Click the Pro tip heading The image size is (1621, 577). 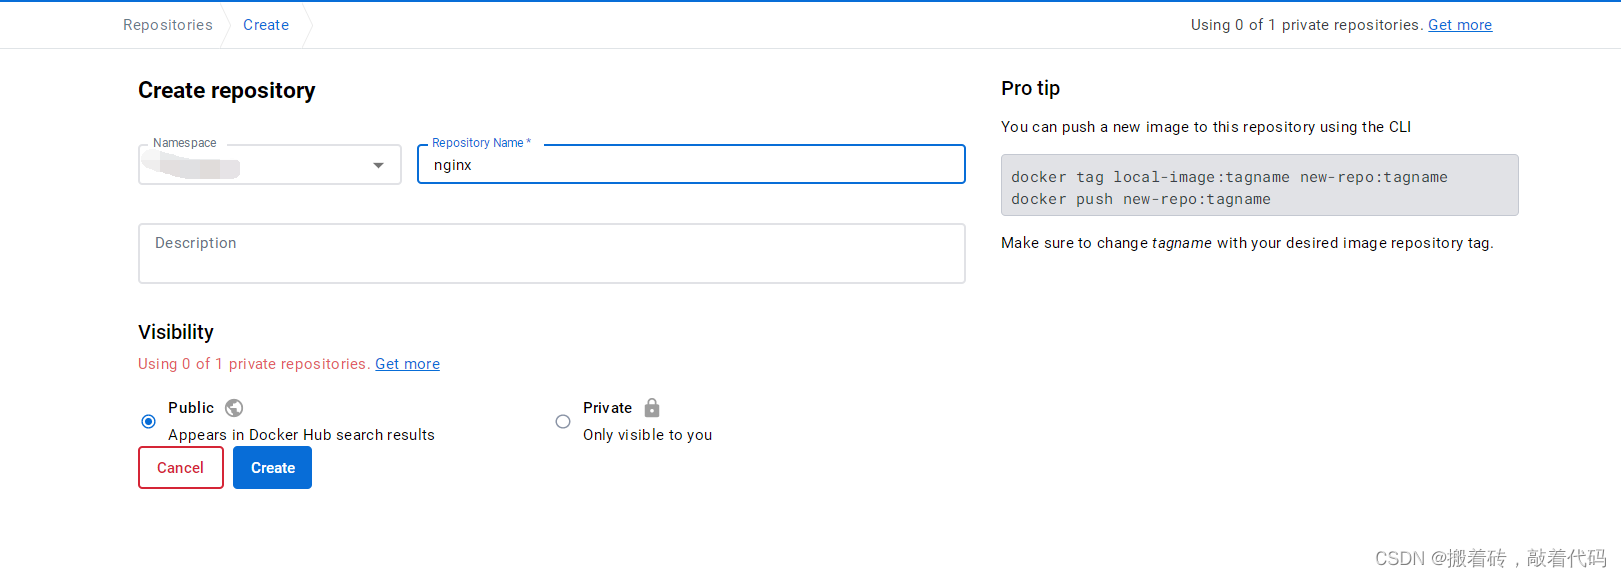(1030, 88)
